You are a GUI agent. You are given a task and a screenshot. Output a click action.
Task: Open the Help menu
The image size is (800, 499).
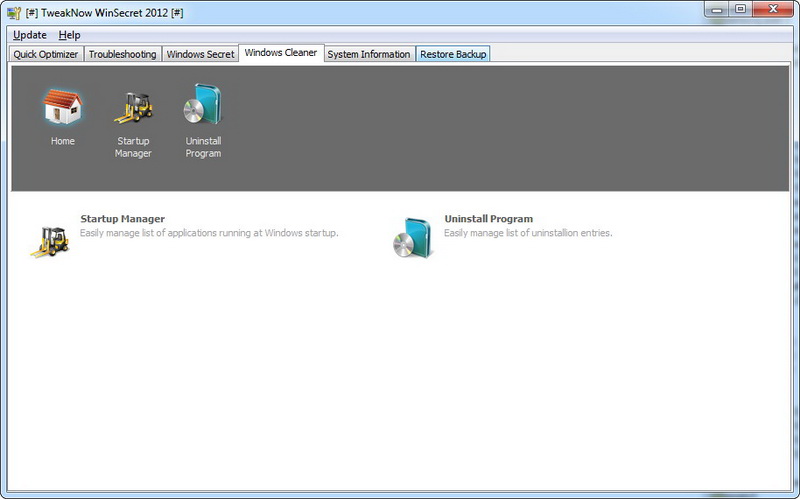(x=69, y=35)
